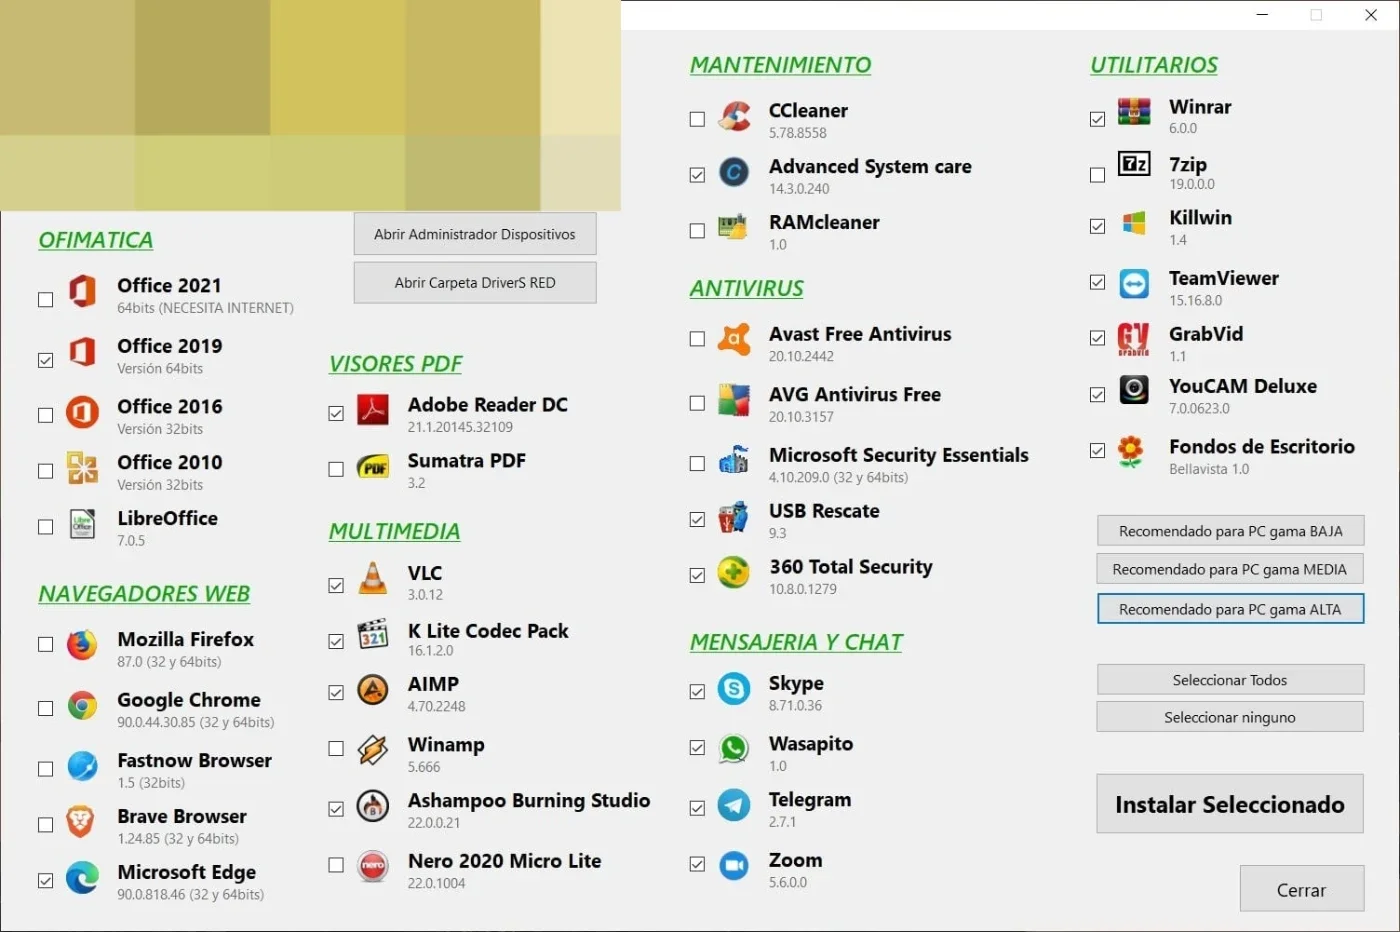The height and width of the screenshot is (932, 1400).
Task: Click Abrir Carpeta DriverS RED button
Action: pos(475,283)
